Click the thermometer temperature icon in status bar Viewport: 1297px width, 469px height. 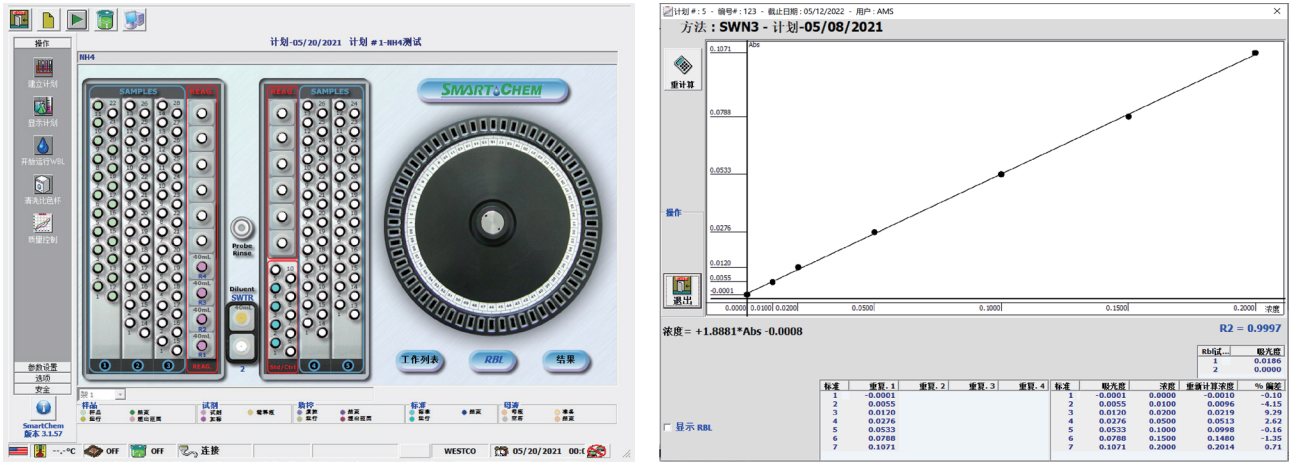click(x=40, y=451)
